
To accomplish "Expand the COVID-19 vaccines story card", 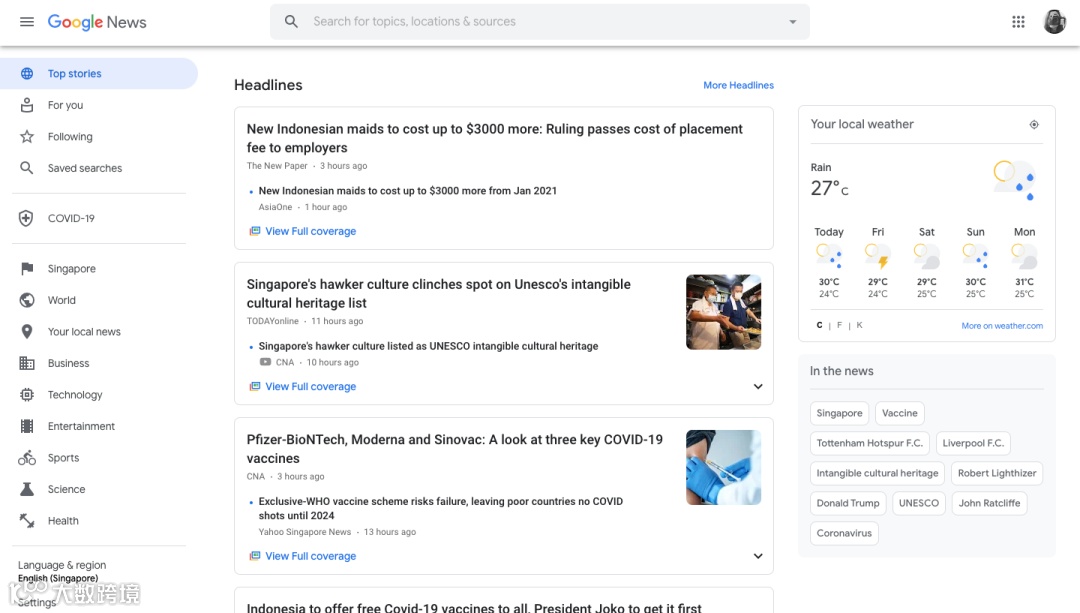I will [758, 556].
